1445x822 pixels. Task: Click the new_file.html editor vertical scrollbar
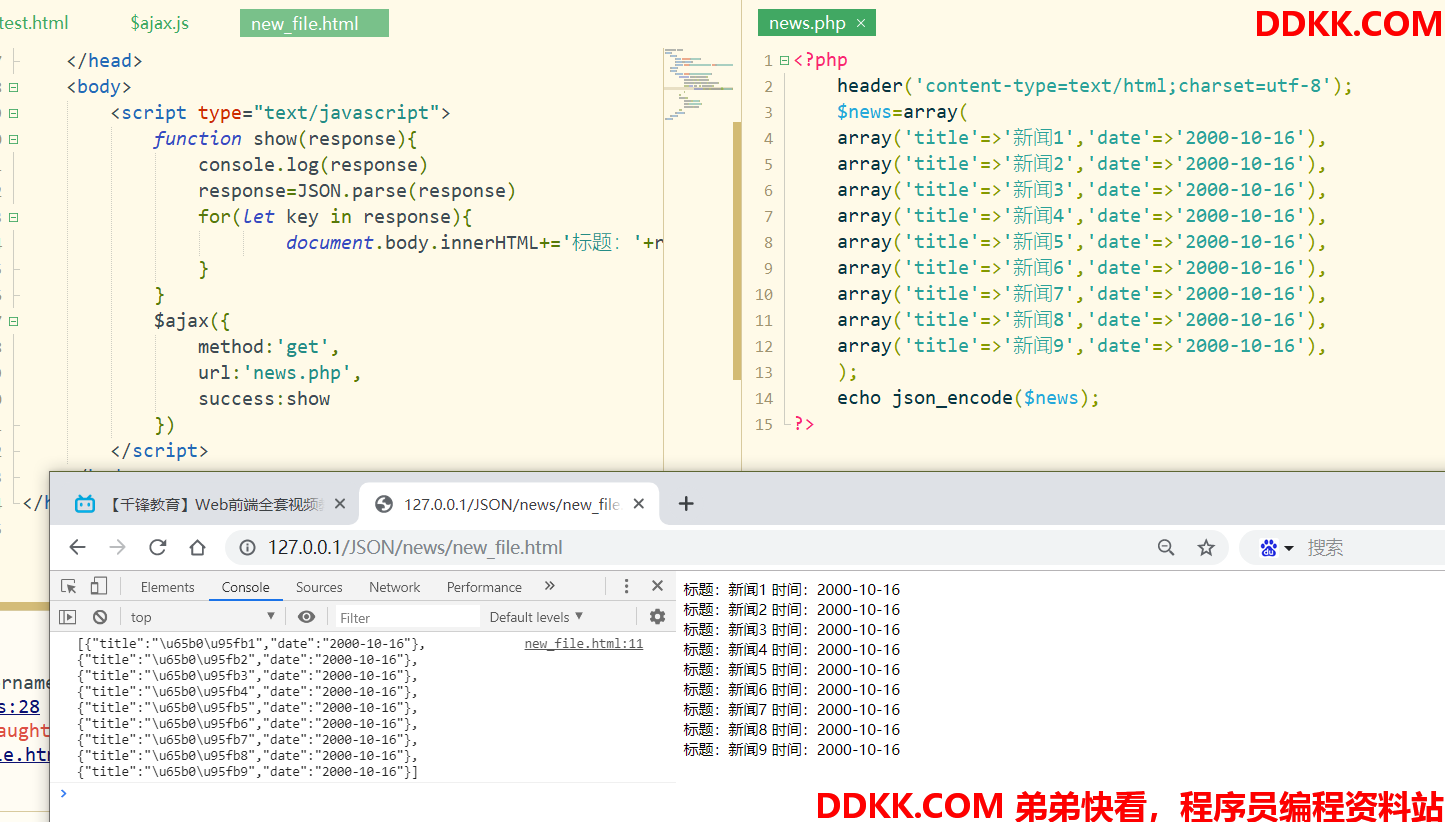tap(737, 250)
